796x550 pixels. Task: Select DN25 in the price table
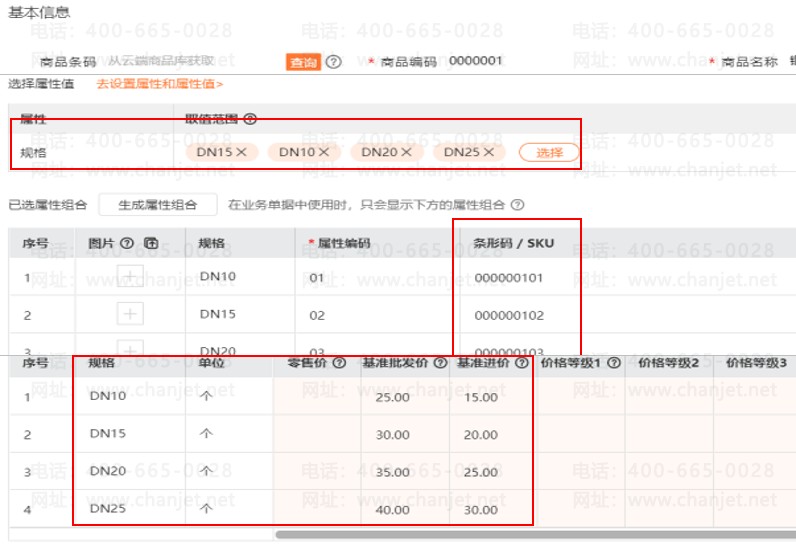click(108, 508)
